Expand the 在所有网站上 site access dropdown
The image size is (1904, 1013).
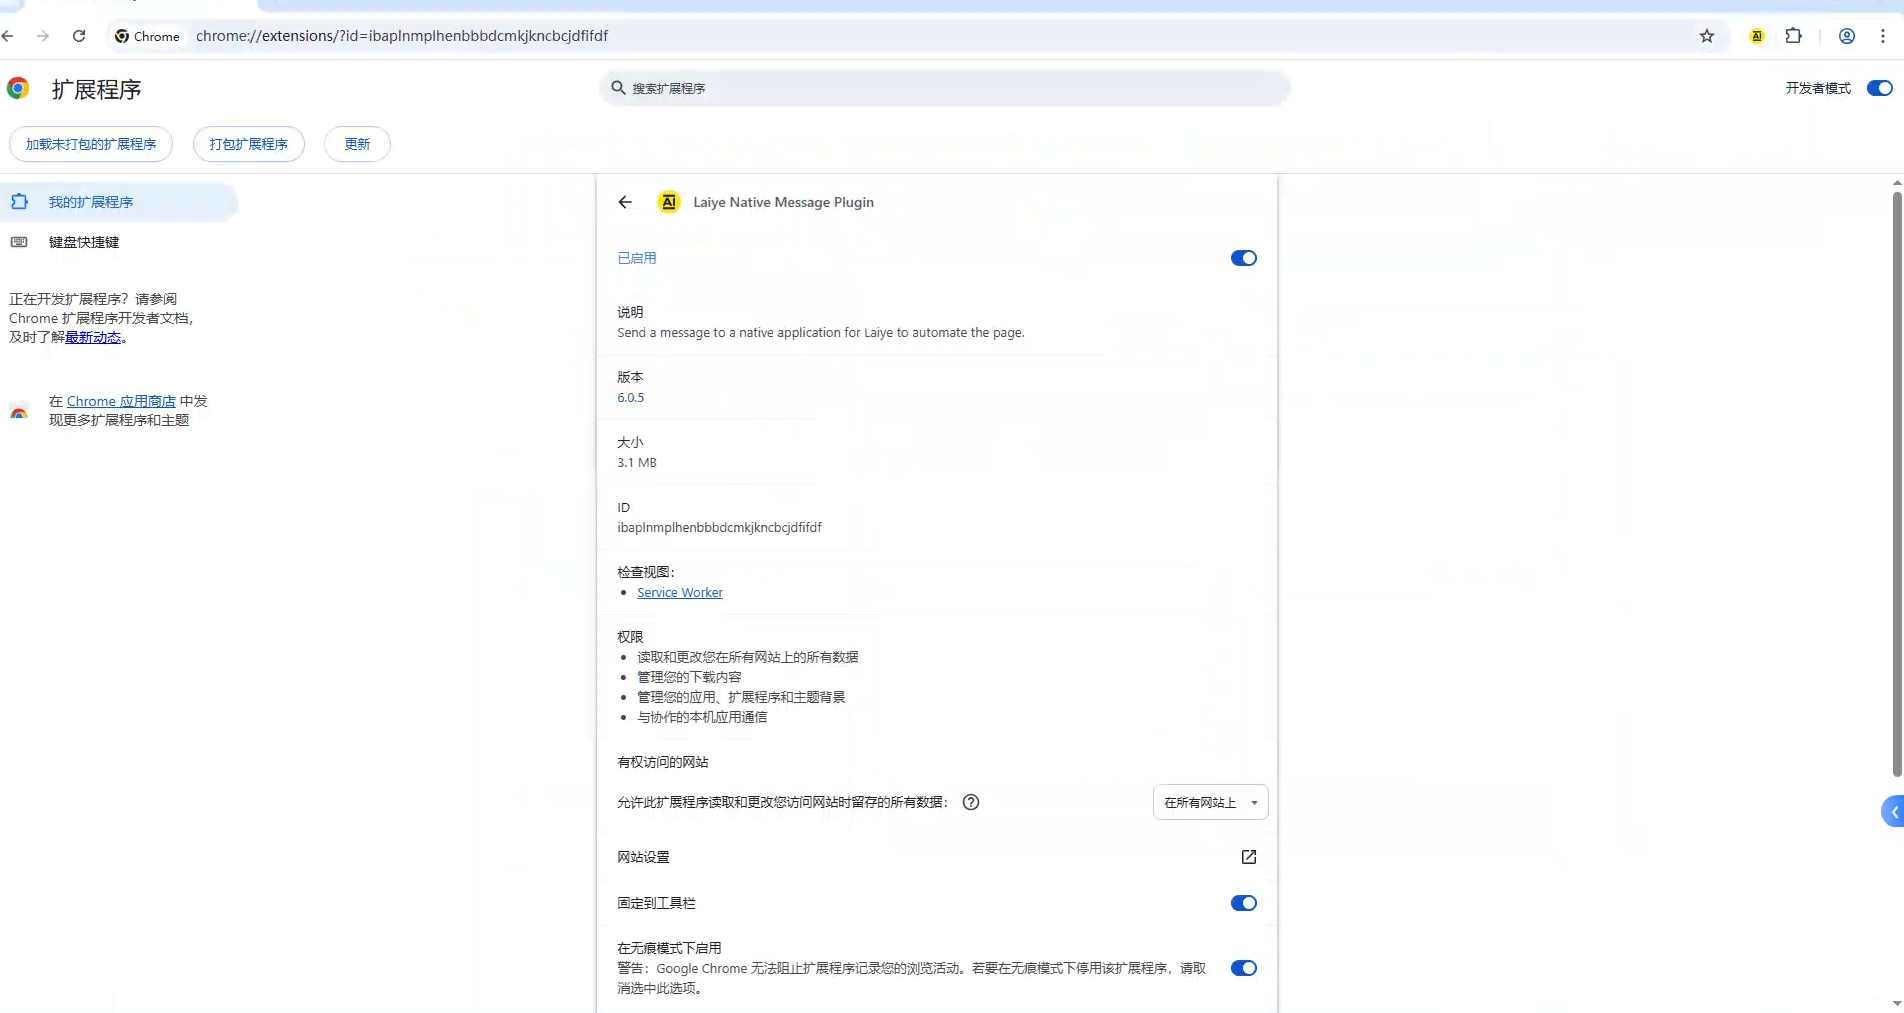tap(1210, 802)
